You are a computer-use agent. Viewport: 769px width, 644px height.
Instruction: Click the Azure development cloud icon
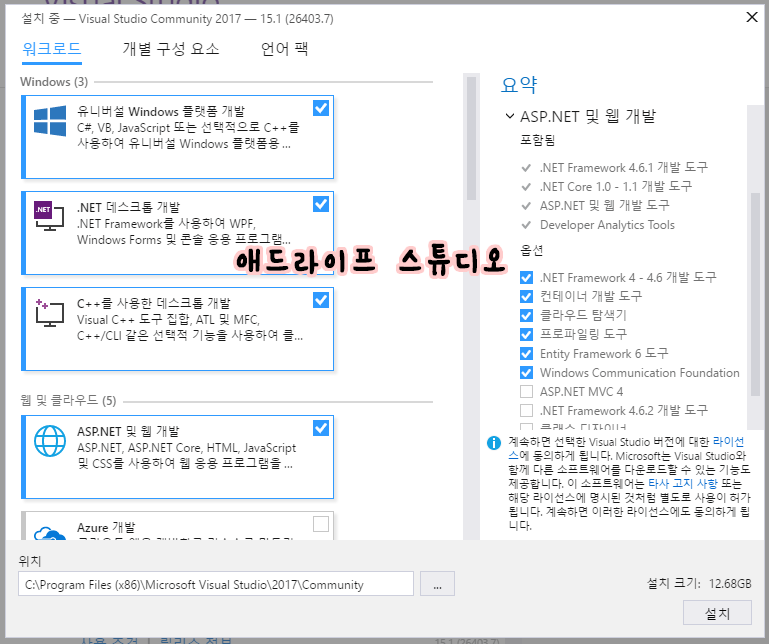click(x=50, y=533)
